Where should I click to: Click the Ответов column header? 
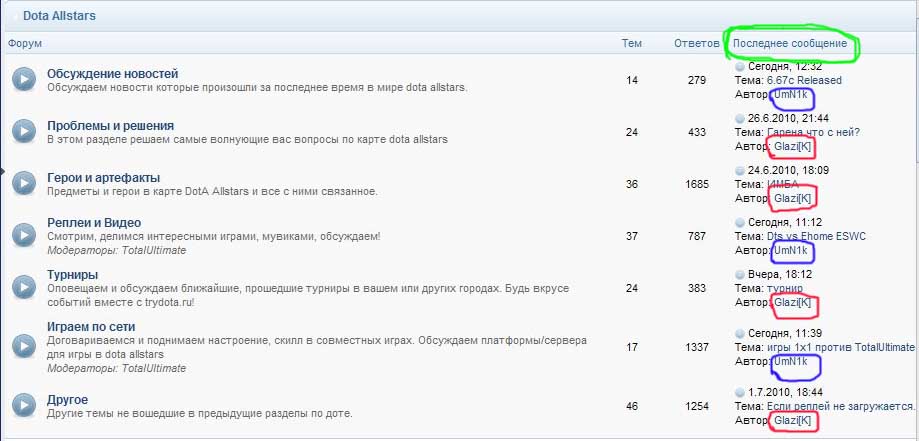click(x=696, y=43)
